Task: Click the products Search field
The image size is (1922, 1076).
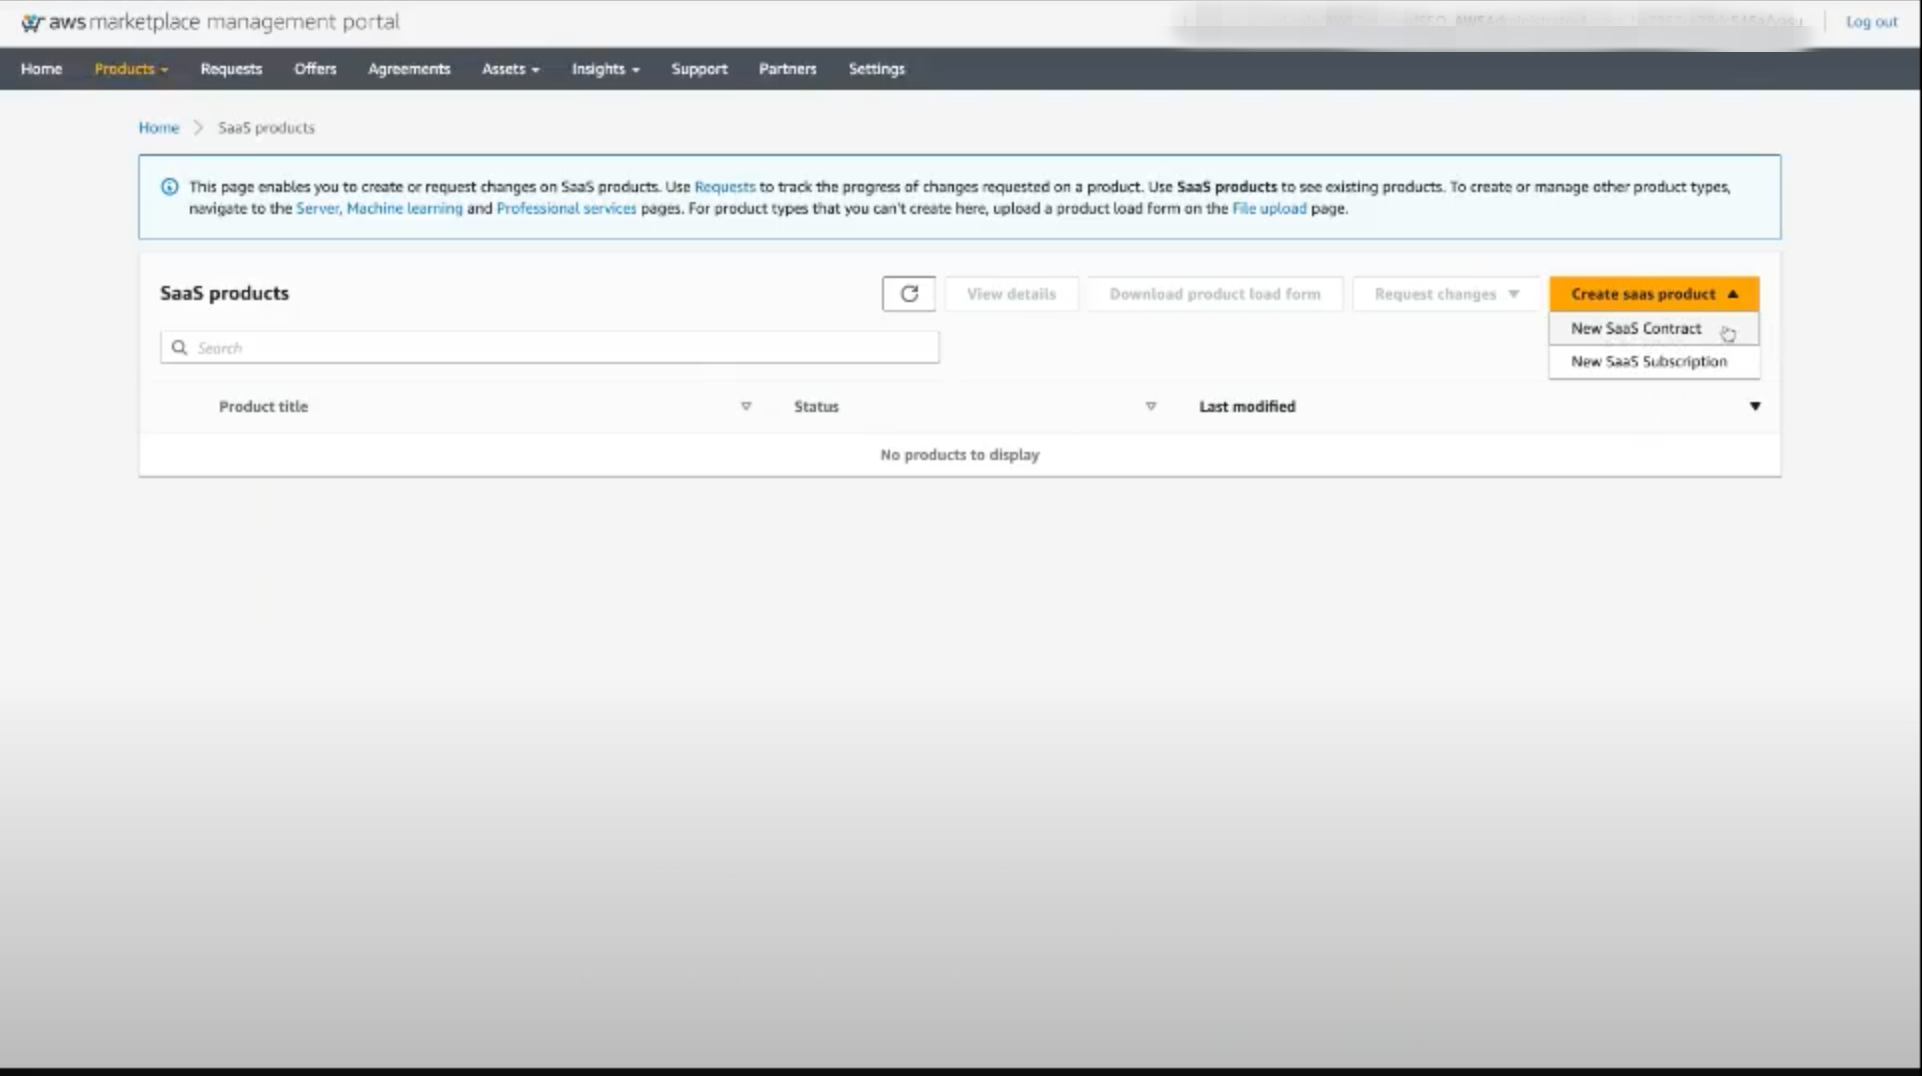Action: click(x=550, y=348)
